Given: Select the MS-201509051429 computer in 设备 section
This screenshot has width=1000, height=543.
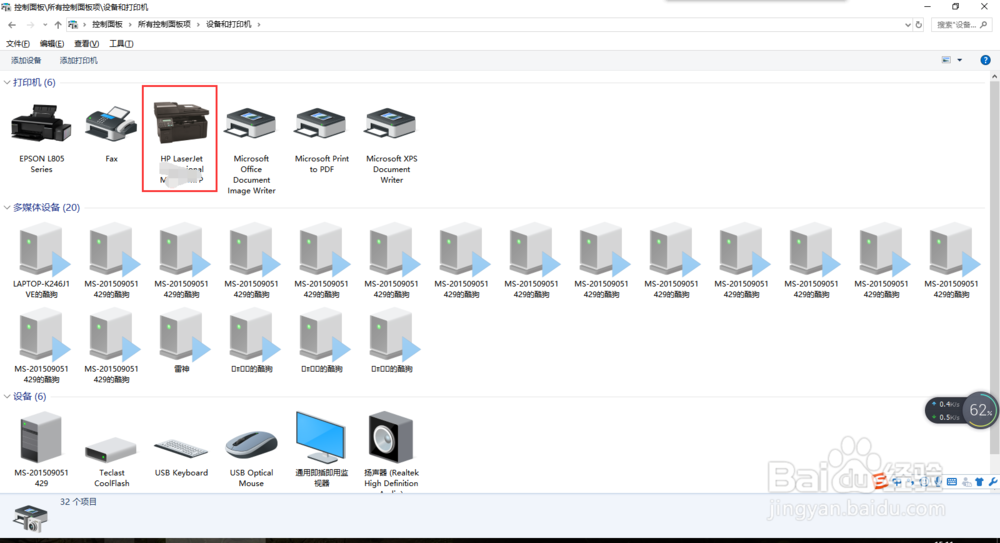Looking at the screenshot, I should click(41, 449).
